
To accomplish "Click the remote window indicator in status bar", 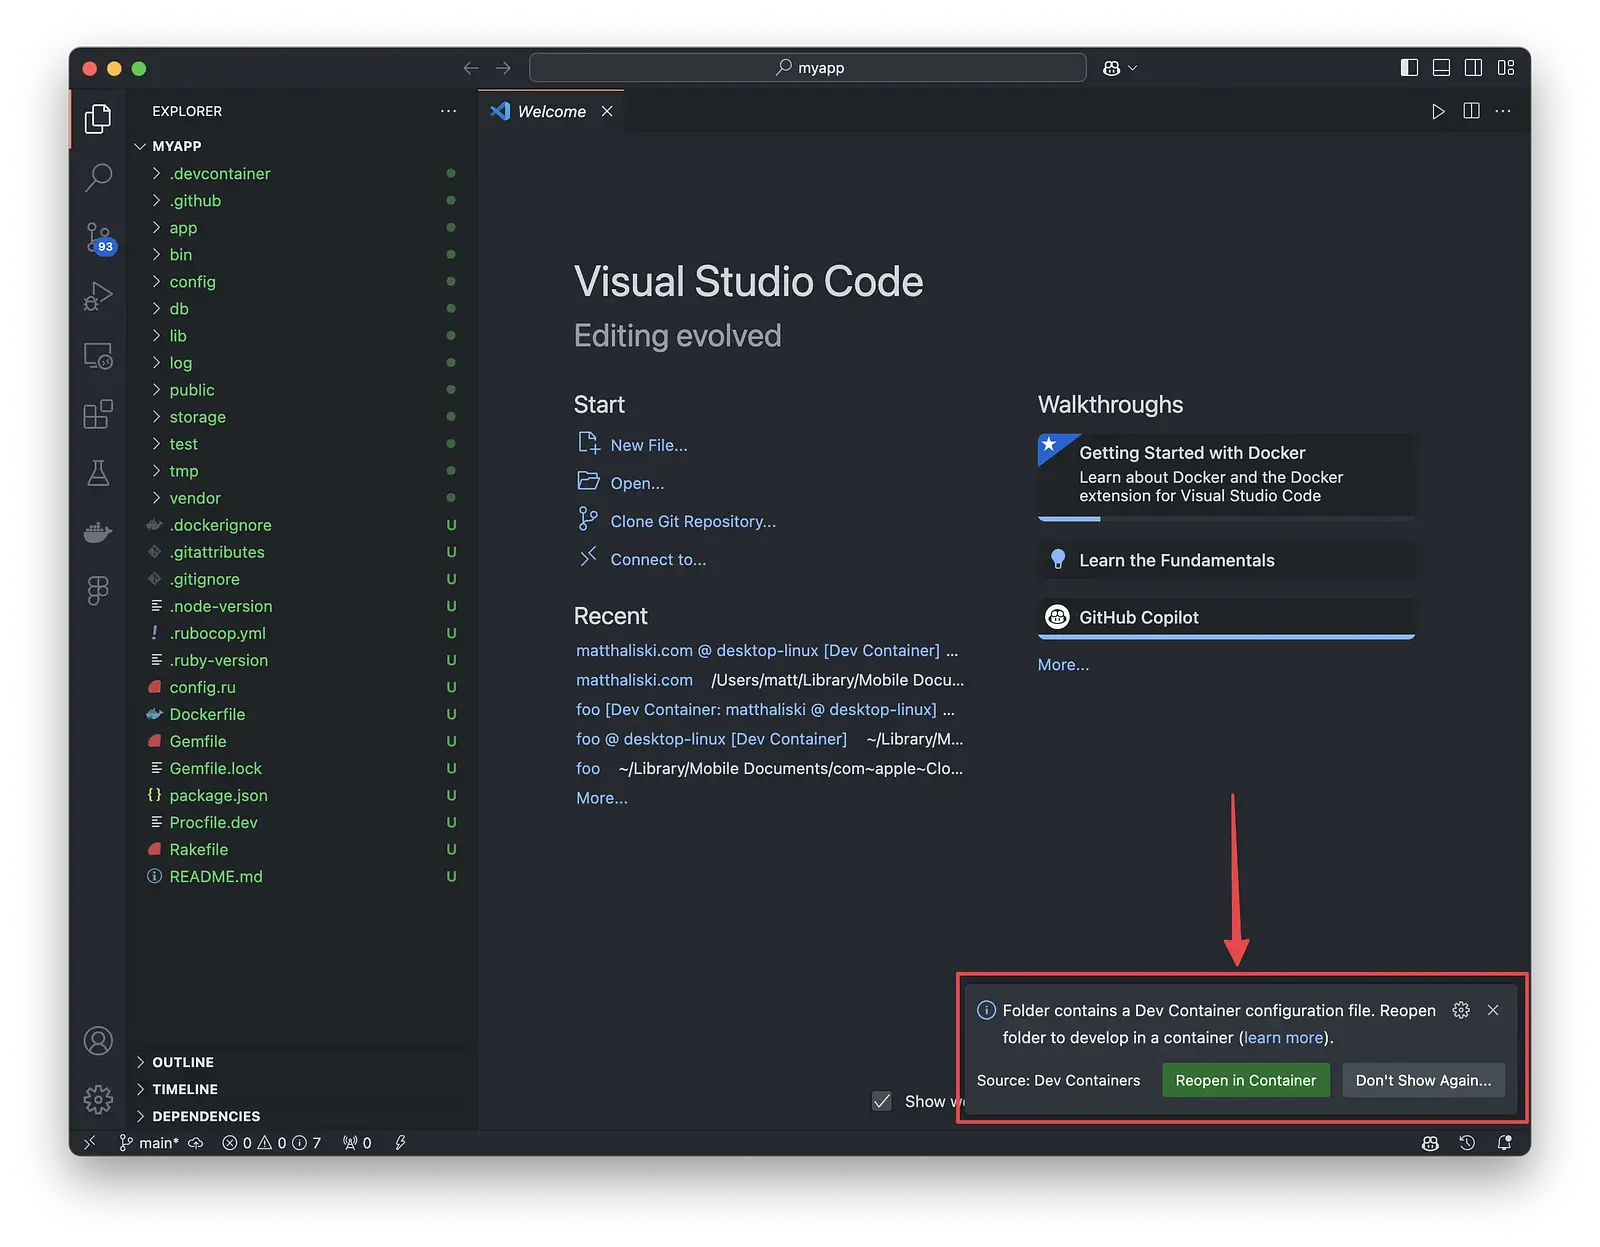I will (x=90, y=1143).
